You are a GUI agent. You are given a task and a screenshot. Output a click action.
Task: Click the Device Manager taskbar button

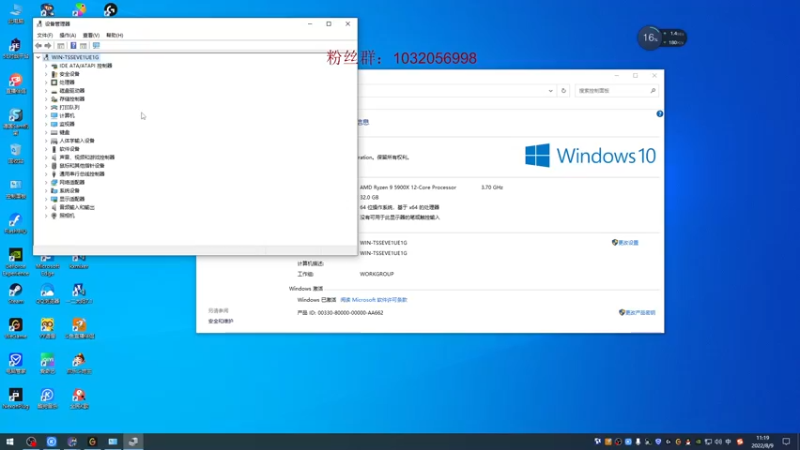pos(133,441)
